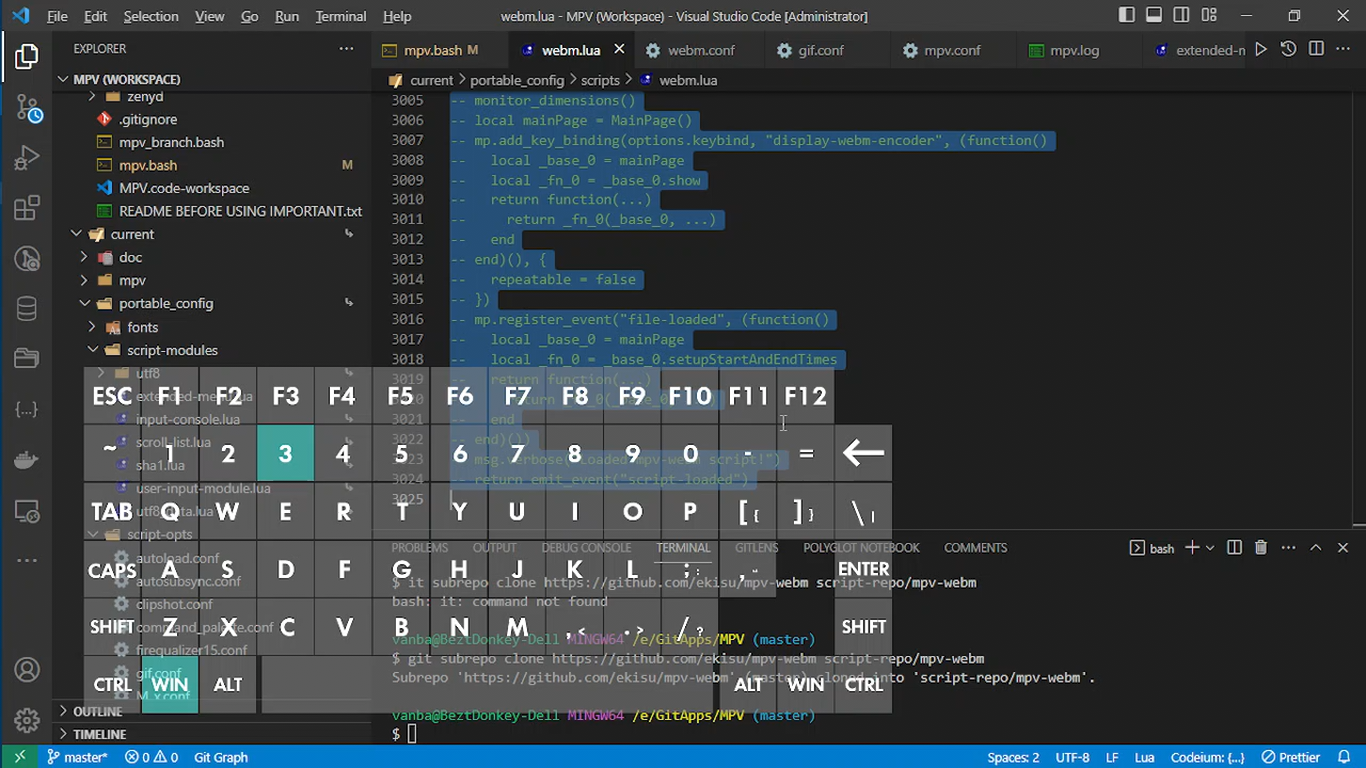Split the editor to the right

click(x=1316, y=49)
